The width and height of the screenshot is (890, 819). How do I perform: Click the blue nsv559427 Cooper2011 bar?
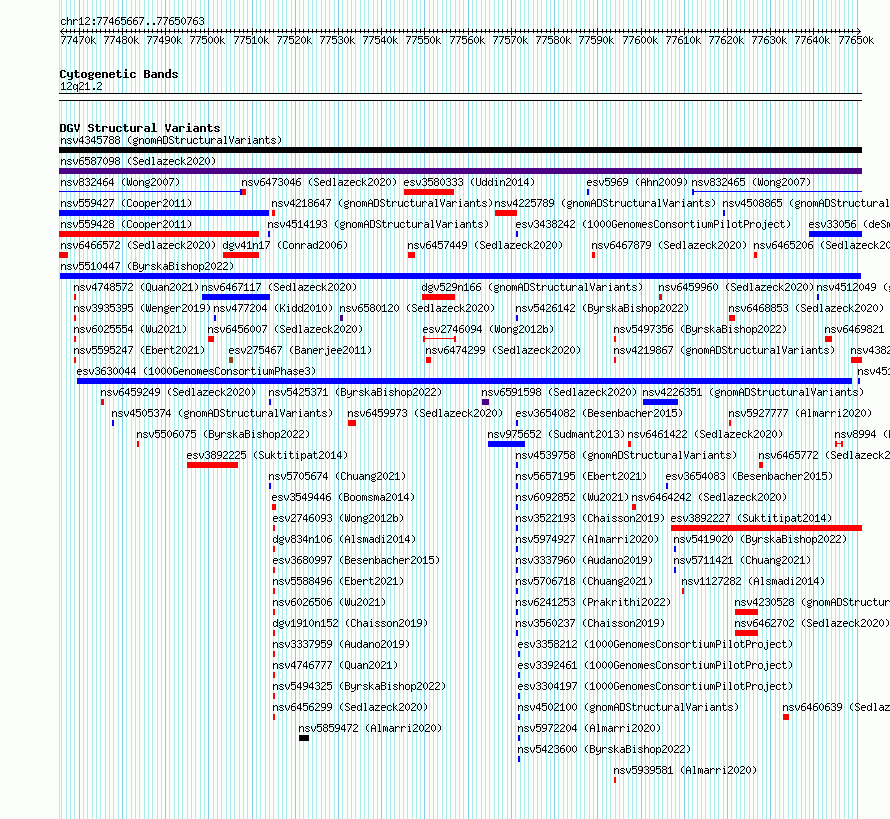164,213
